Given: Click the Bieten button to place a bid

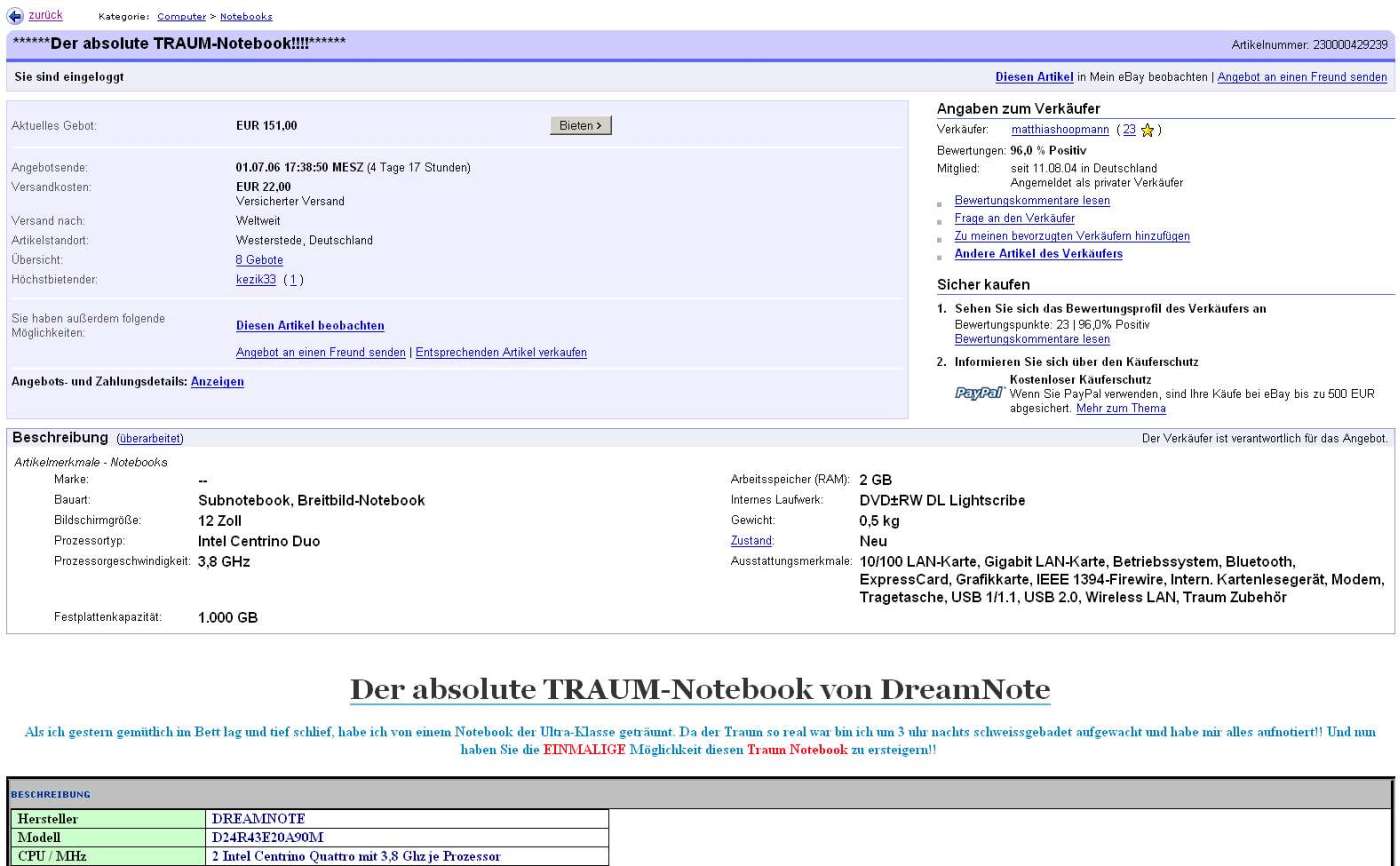Looking at the screenshot, I should (580, 125).
